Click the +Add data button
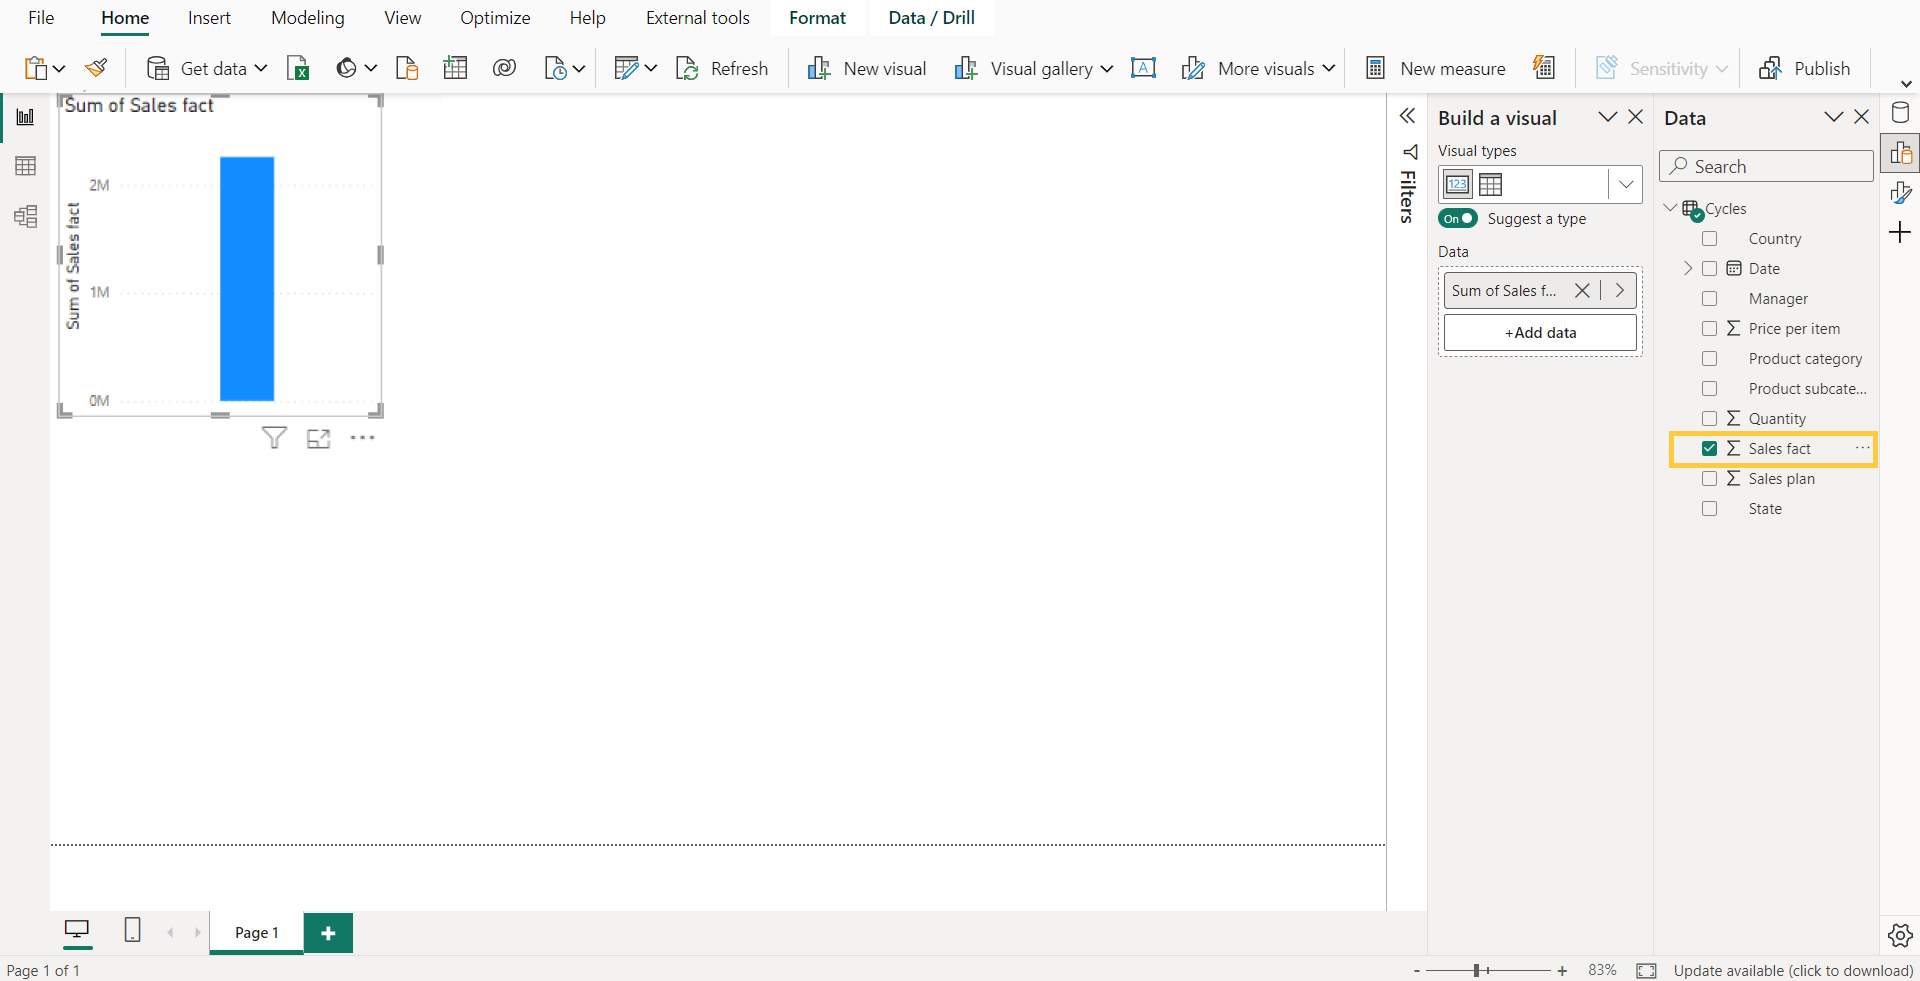Screen dimensions: 1920x981 click(x=1540, y=333)
